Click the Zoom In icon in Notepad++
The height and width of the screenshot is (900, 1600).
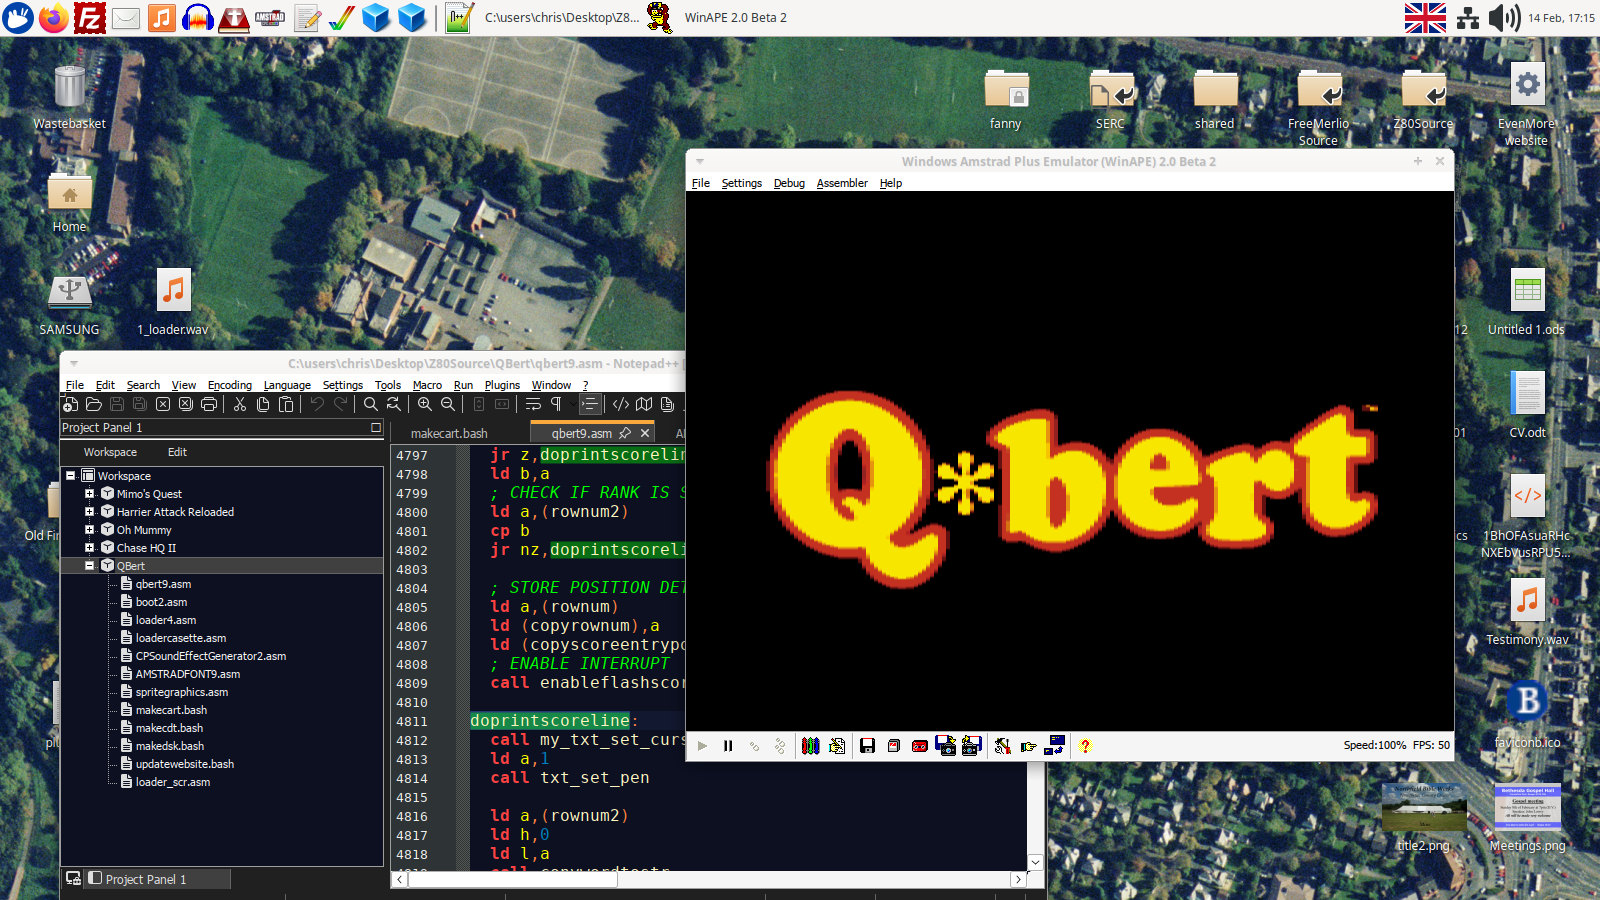(x=425, y=404)
